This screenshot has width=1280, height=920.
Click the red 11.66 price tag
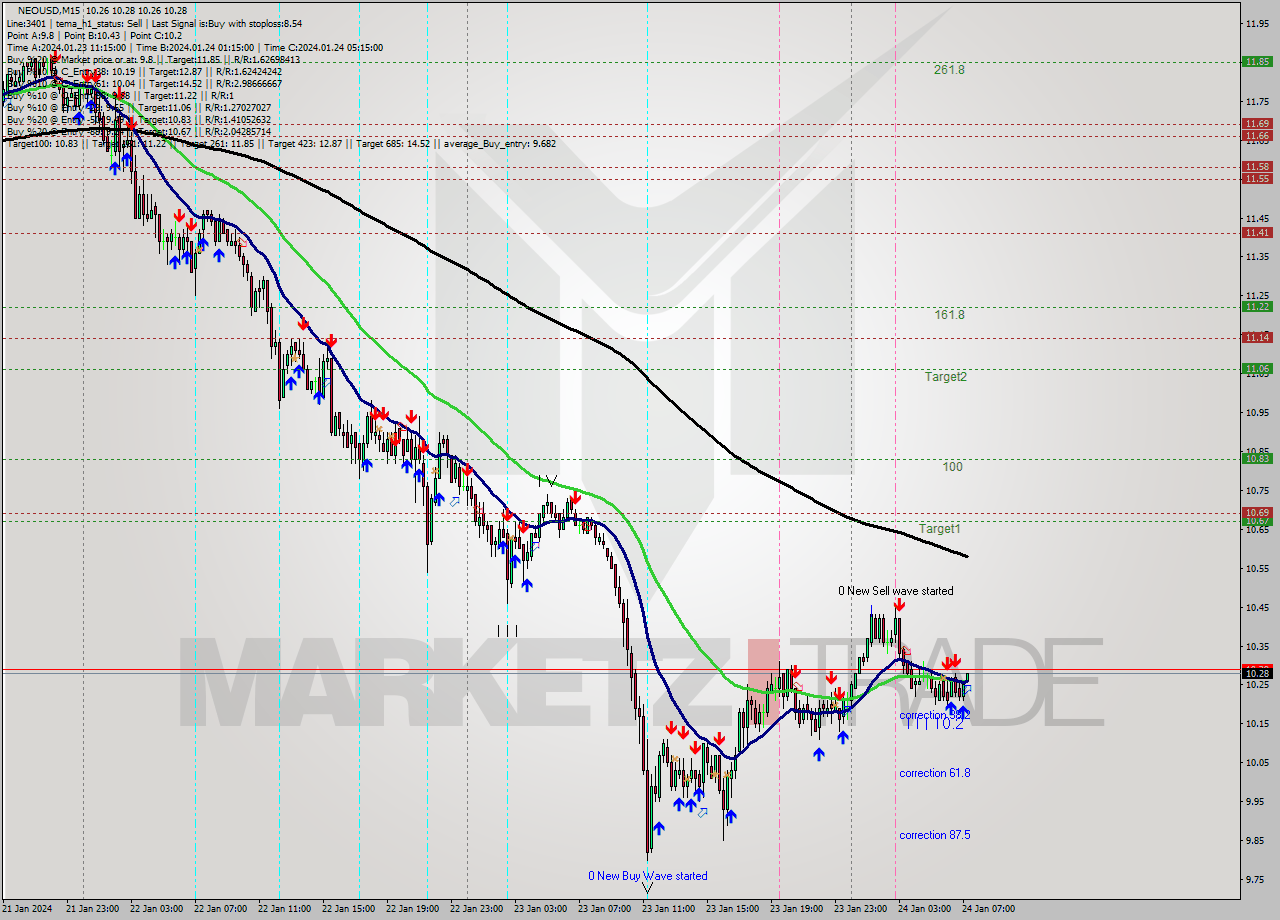(x=1256, y=135)
